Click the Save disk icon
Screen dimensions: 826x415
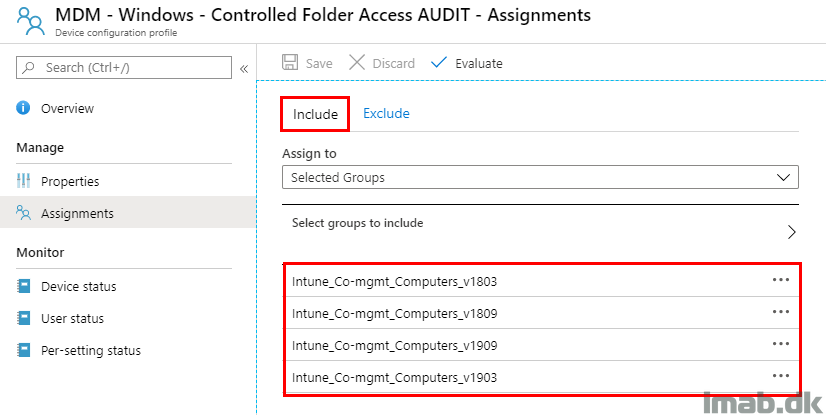[290, 63]
